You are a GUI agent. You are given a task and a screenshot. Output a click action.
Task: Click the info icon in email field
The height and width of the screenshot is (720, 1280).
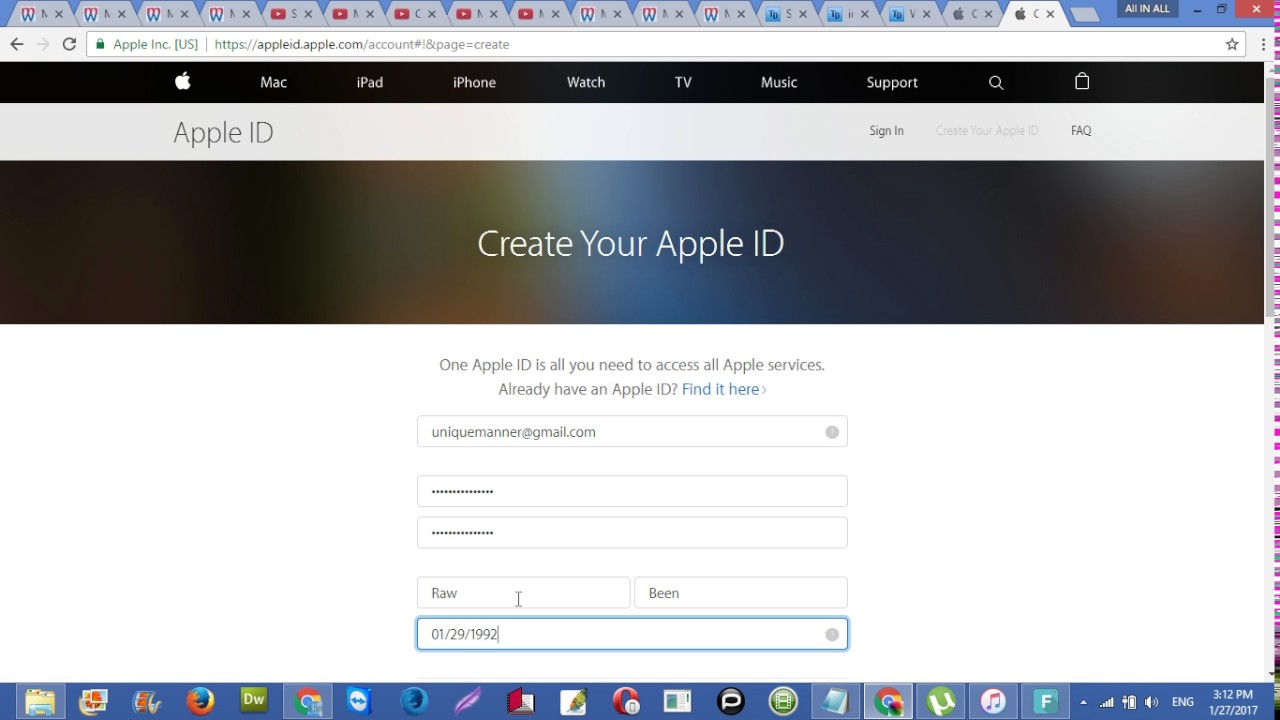point(832,432)
